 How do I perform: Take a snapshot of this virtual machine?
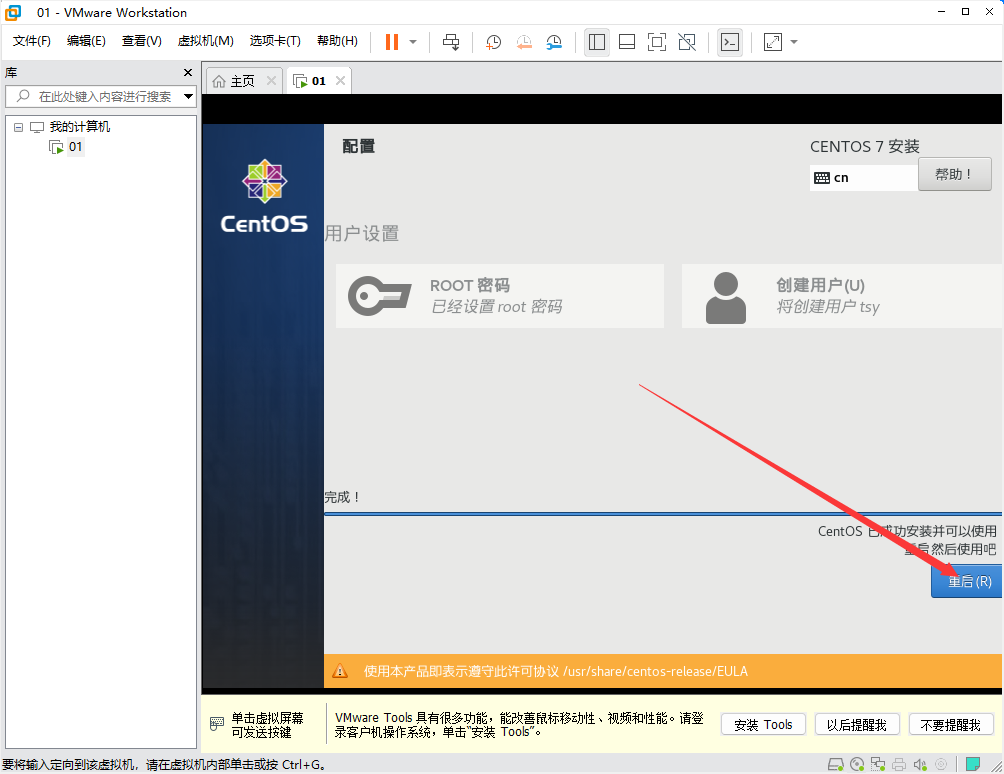click(493, 42)
